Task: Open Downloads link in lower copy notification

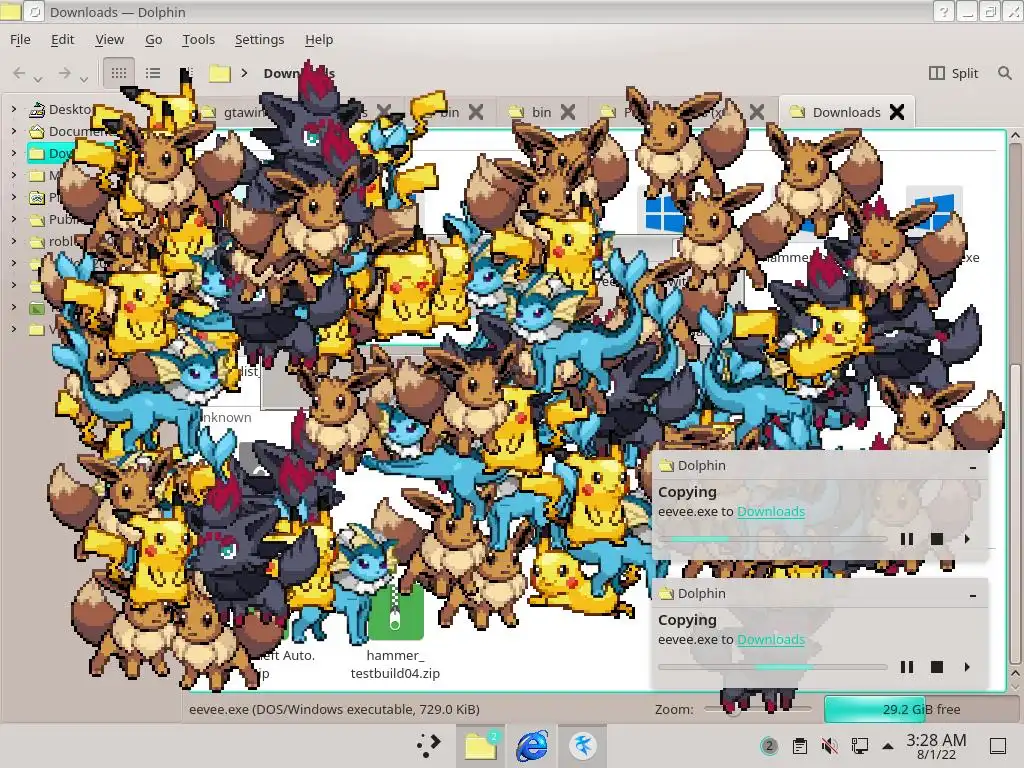Action: [x=771, y=639]
